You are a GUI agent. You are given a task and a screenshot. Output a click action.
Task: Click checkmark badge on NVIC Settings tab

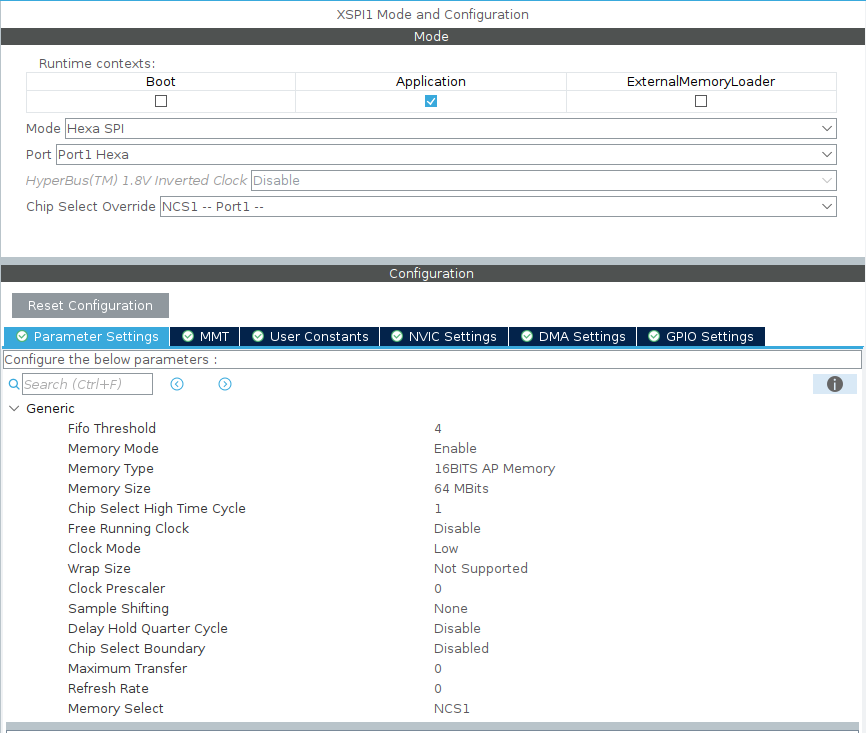tap(396, 337)
